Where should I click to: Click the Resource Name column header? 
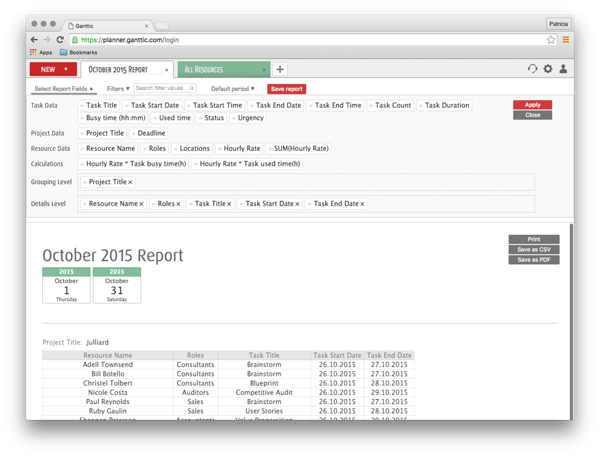108,355
